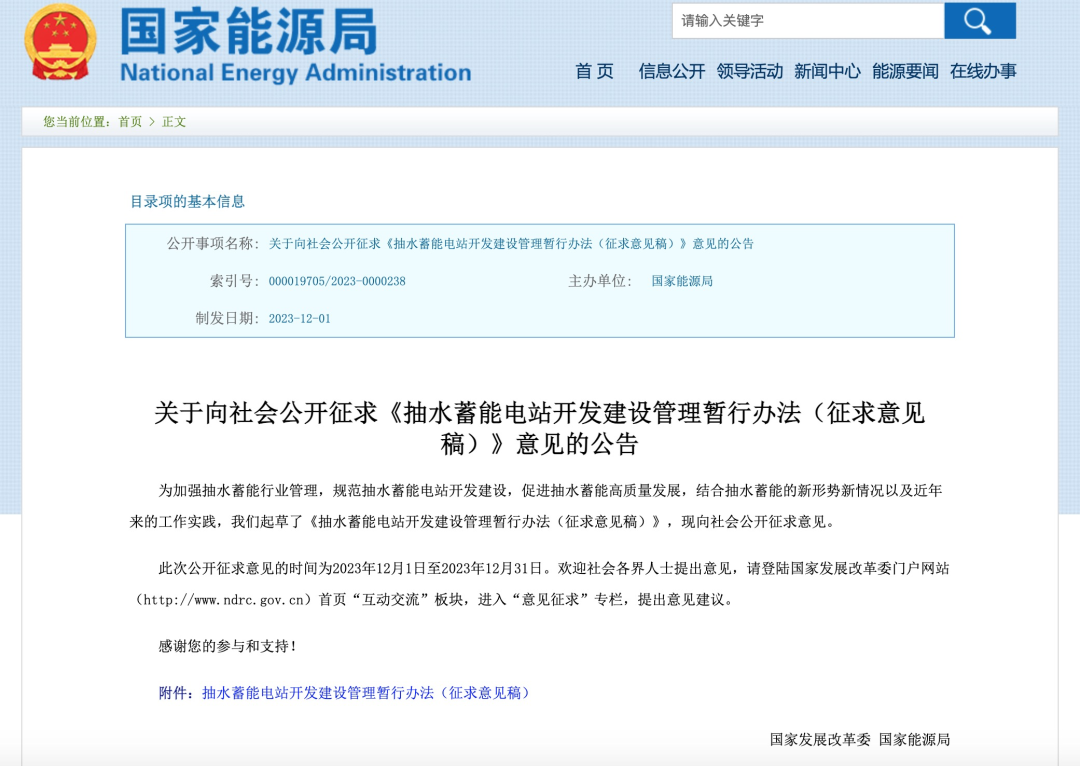Open the attachment 抽水蓄能电站开发建设管理暂行办法（征求意见稿）
This screenshot has height=766, width=1080.
click(366, 693)
